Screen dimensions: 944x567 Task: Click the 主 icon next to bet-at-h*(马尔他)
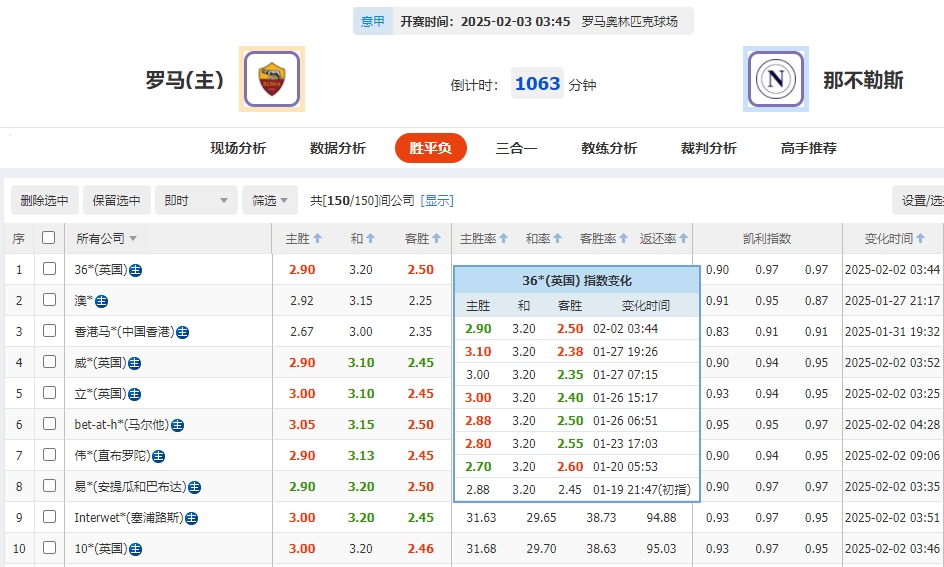(177, 425)
